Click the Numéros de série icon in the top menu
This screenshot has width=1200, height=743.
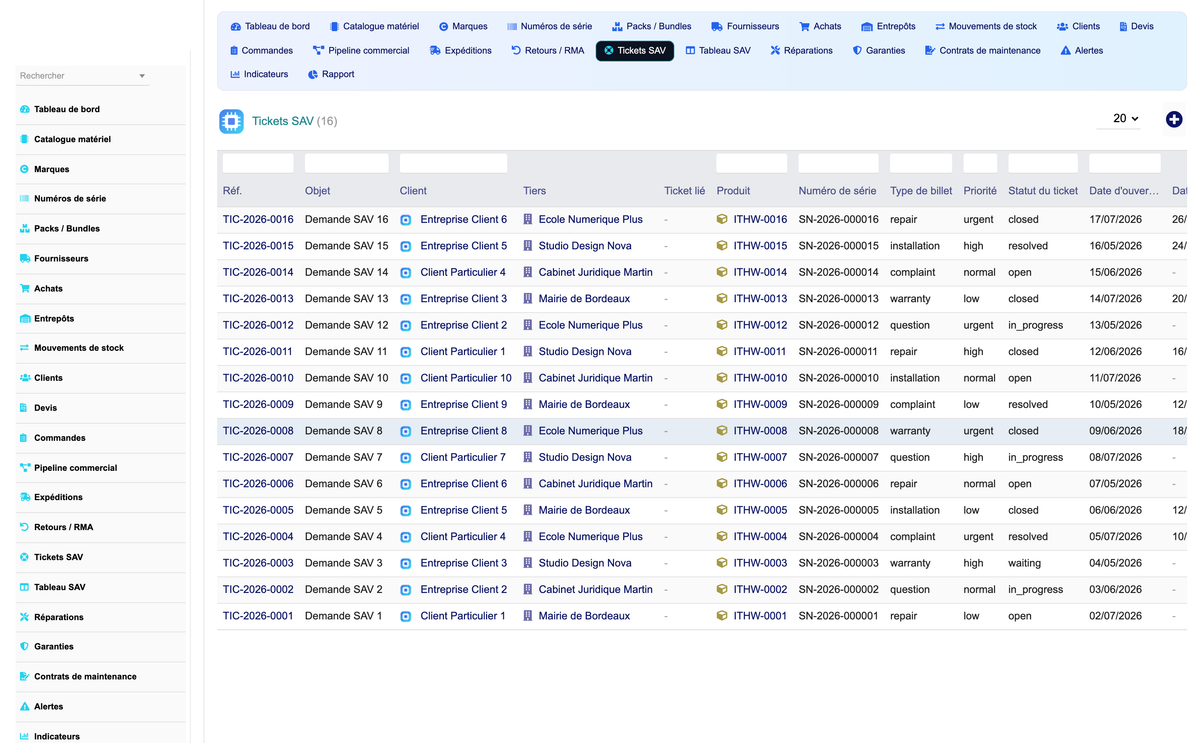click(x=512, y=26)
